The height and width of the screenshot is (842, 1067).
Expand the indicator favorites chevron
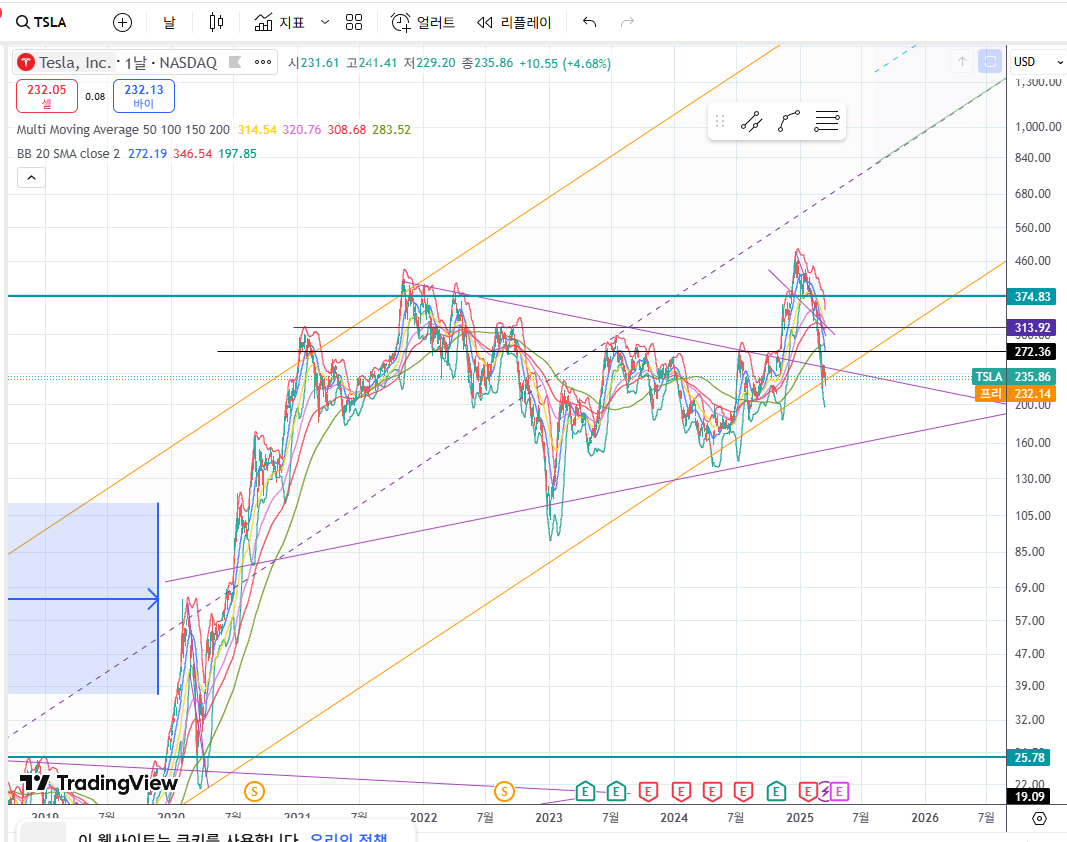click(325, 22)
